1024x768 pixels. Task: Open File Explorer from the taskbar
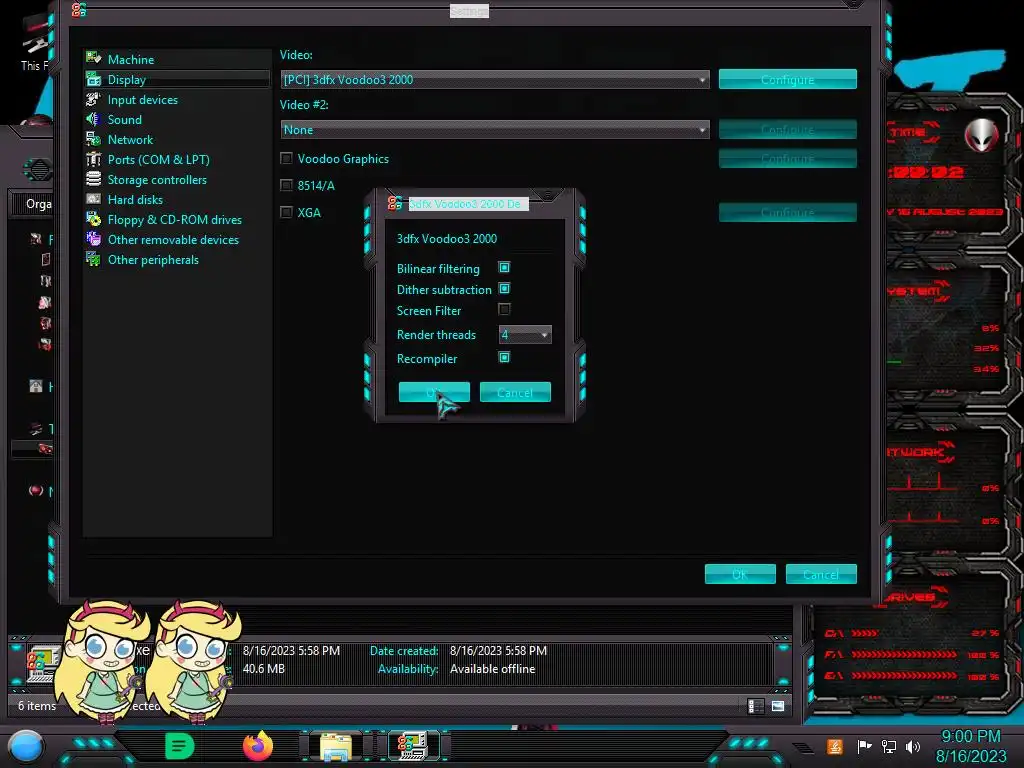(336, 746)
